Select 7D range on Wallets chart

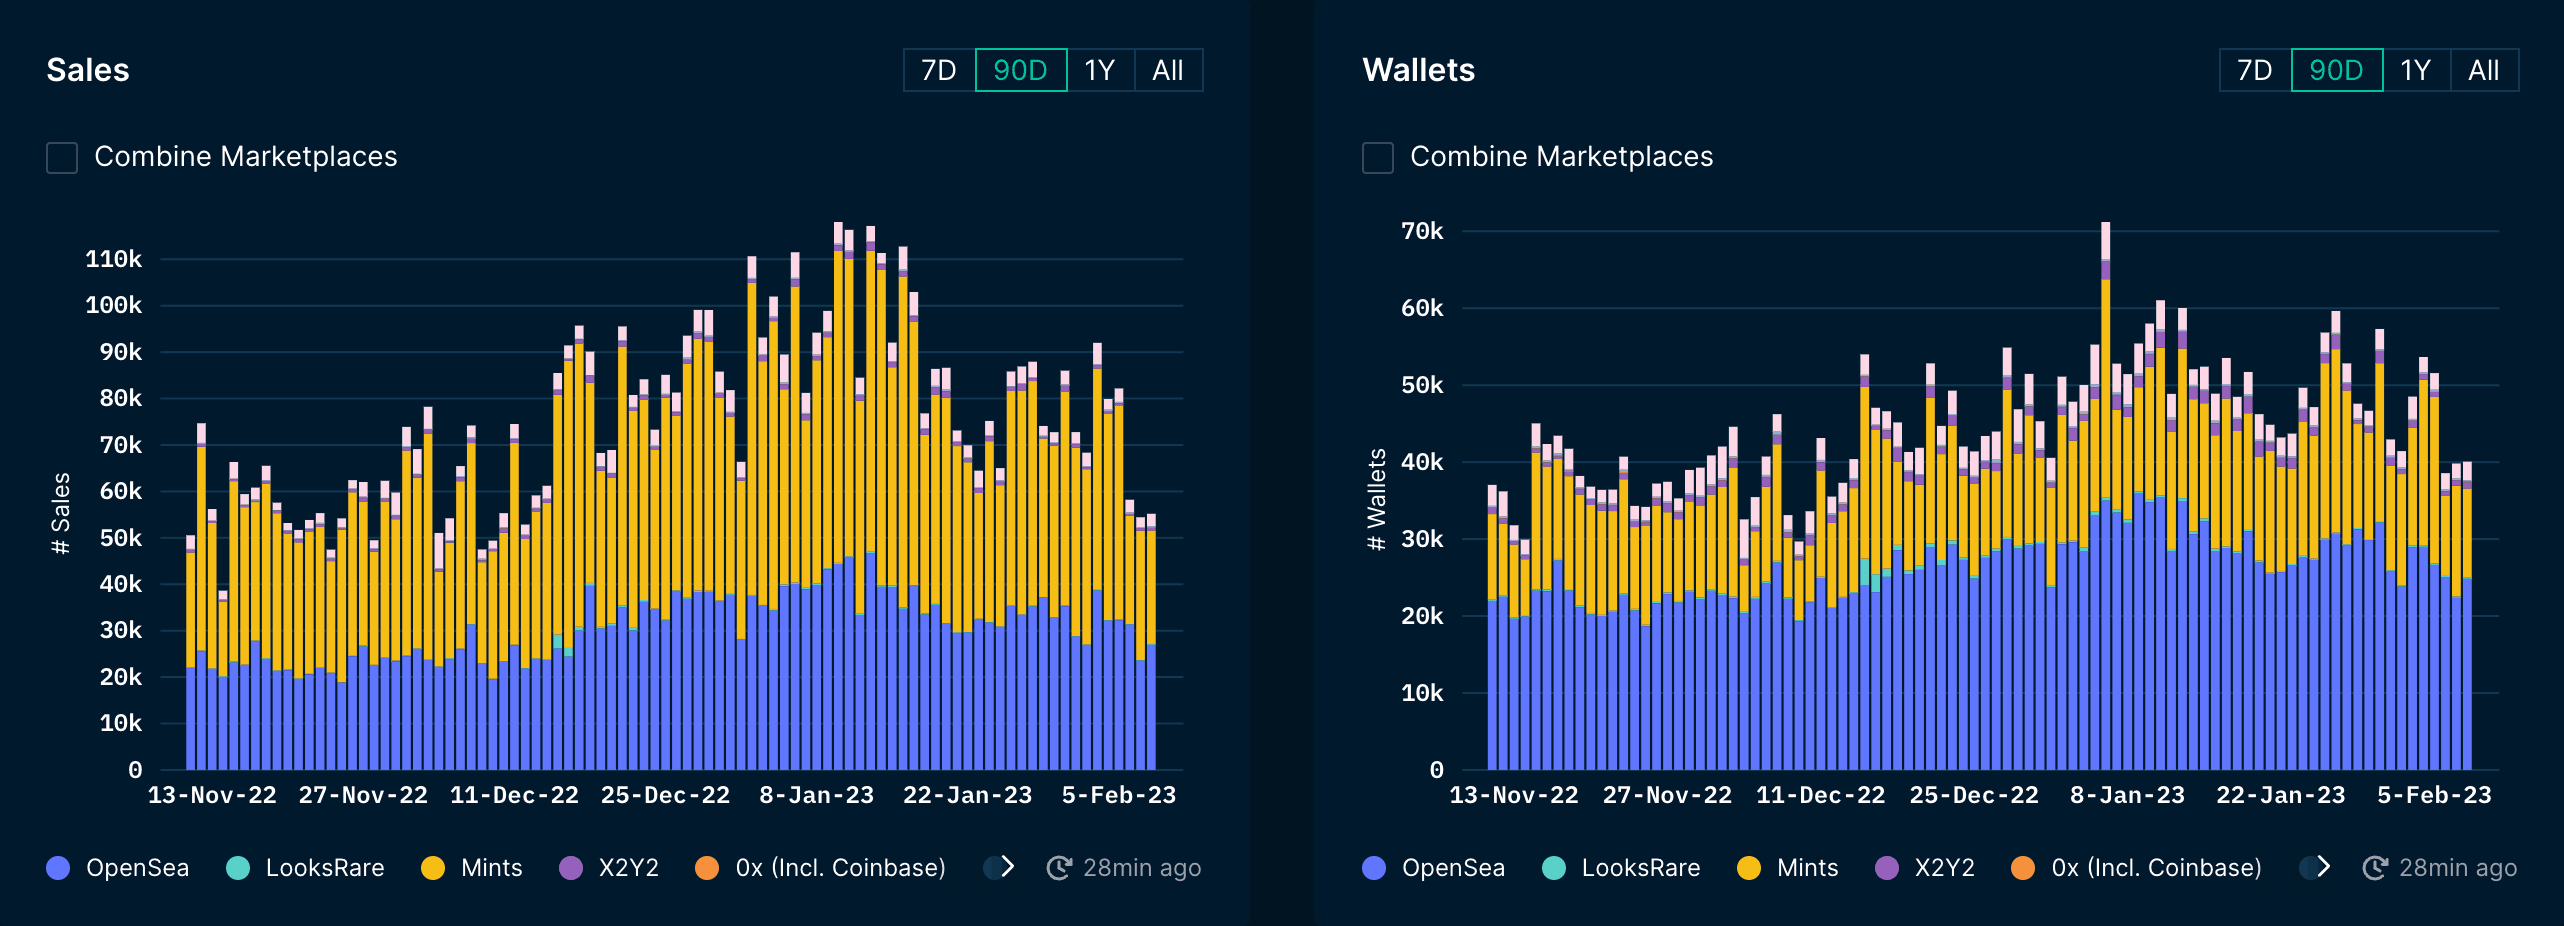[2255, 70]
